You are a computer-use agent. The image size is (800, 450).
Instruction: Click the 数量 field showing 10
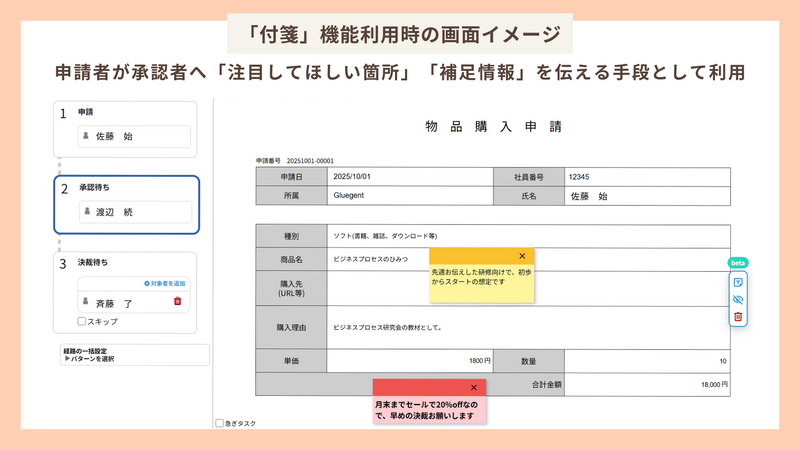(x=650, y=360)
